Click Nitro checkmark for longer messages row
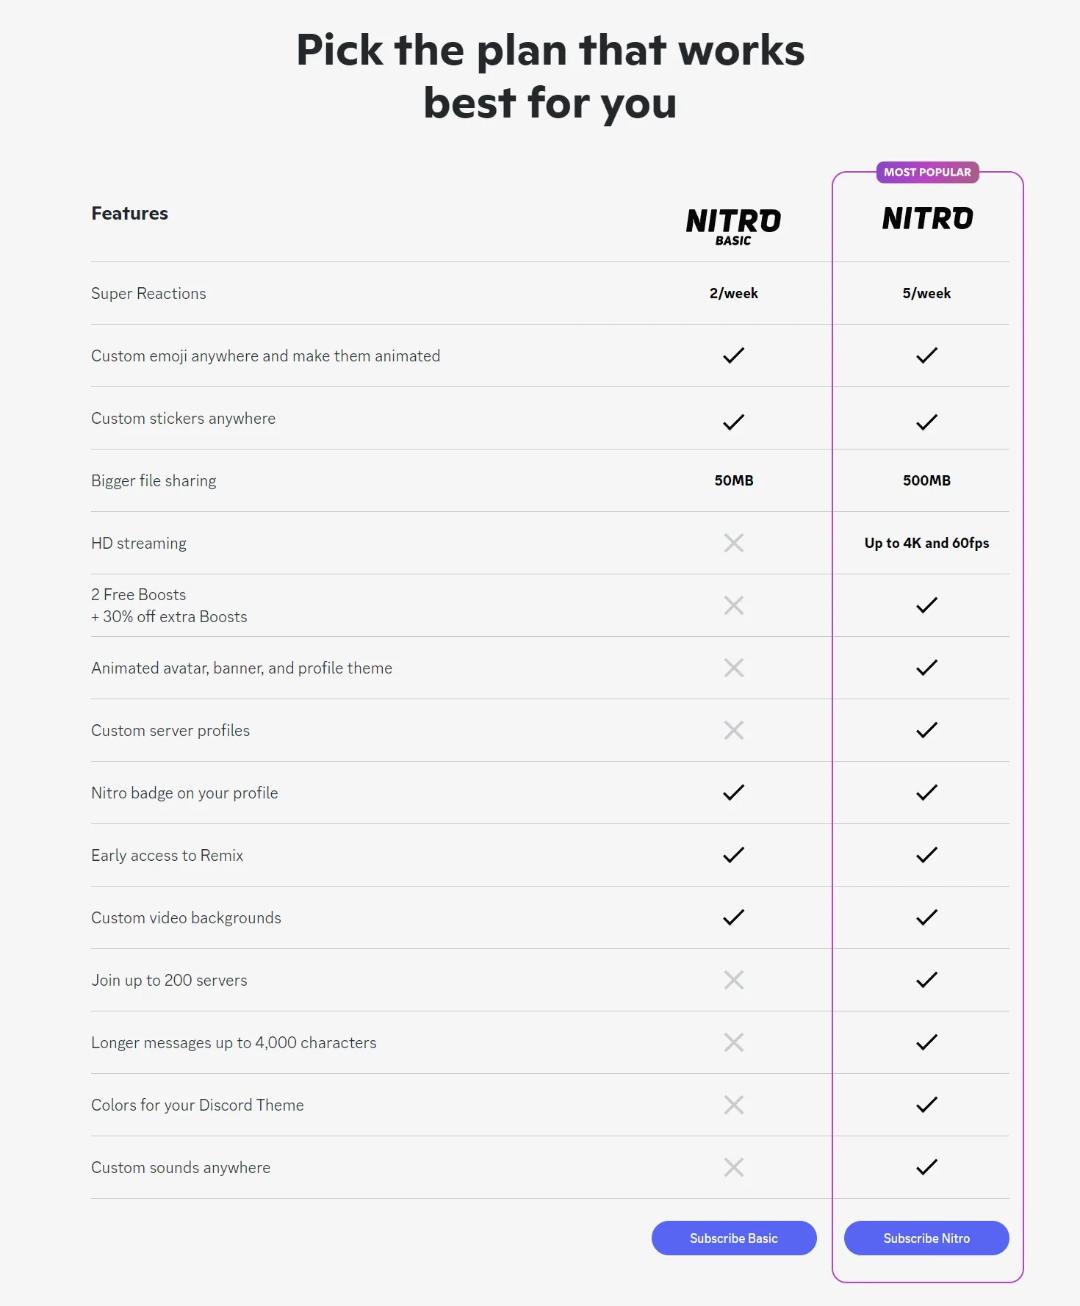The height and width of the screenshot is (1306, 1080). click(x=927, y=1042)
